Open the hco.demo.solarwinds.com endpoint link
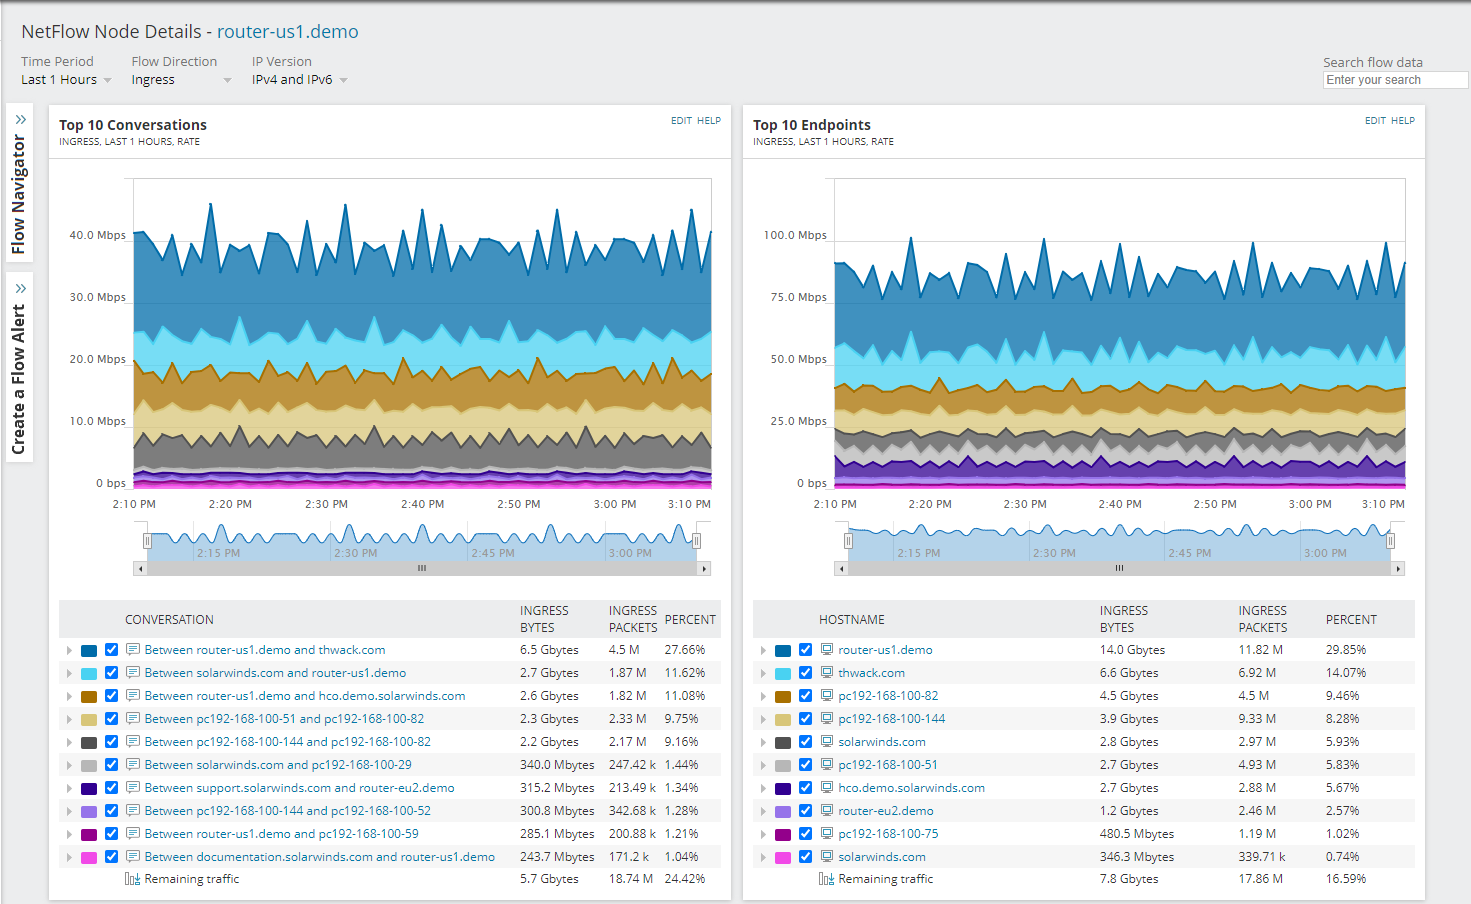This screenshot has height=904, width=1471. (x=911, y=788)
